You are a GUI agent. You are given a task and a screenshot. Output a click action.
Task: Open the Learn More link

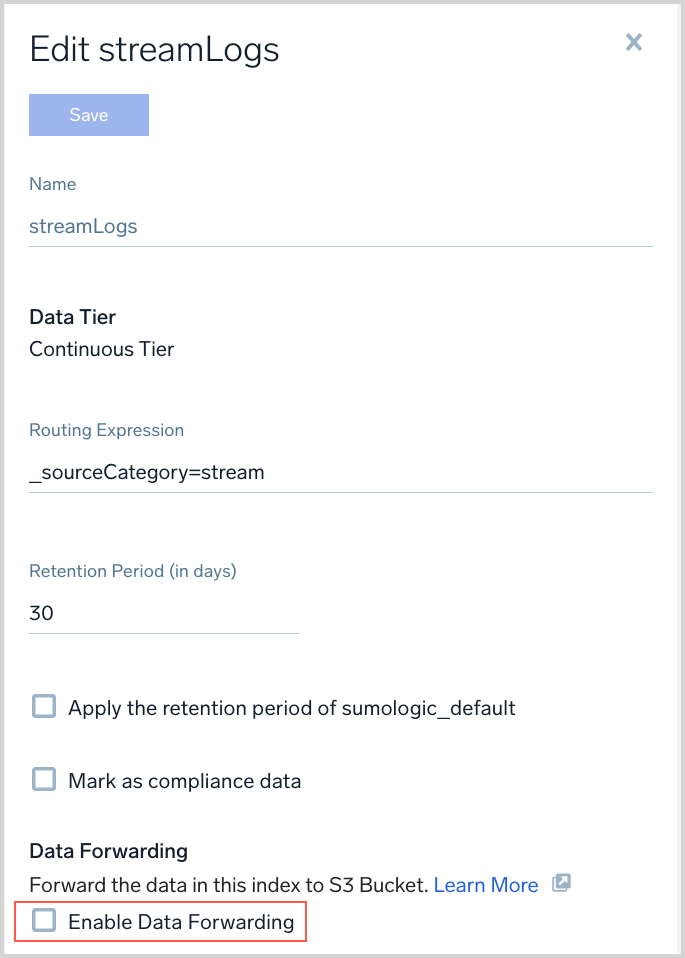pos(486,885)
